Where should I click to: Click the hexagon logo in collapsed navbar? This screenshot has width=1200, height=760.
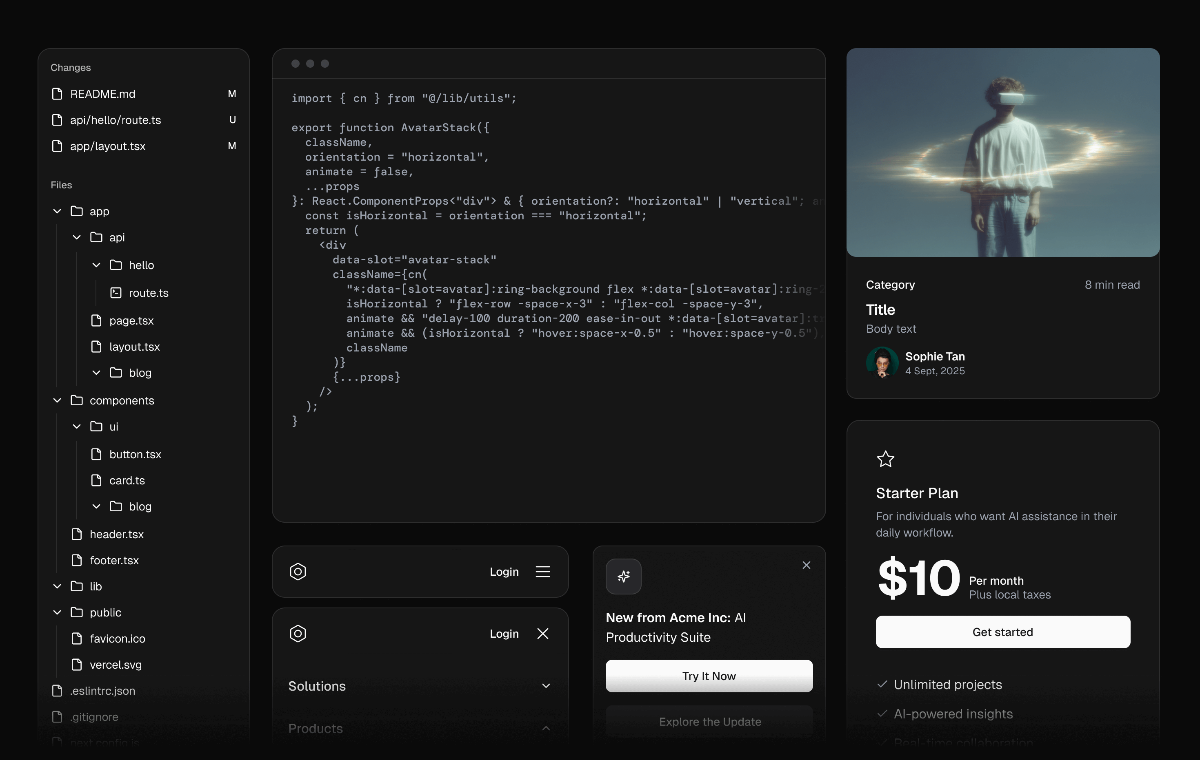[x=298, y=572]
